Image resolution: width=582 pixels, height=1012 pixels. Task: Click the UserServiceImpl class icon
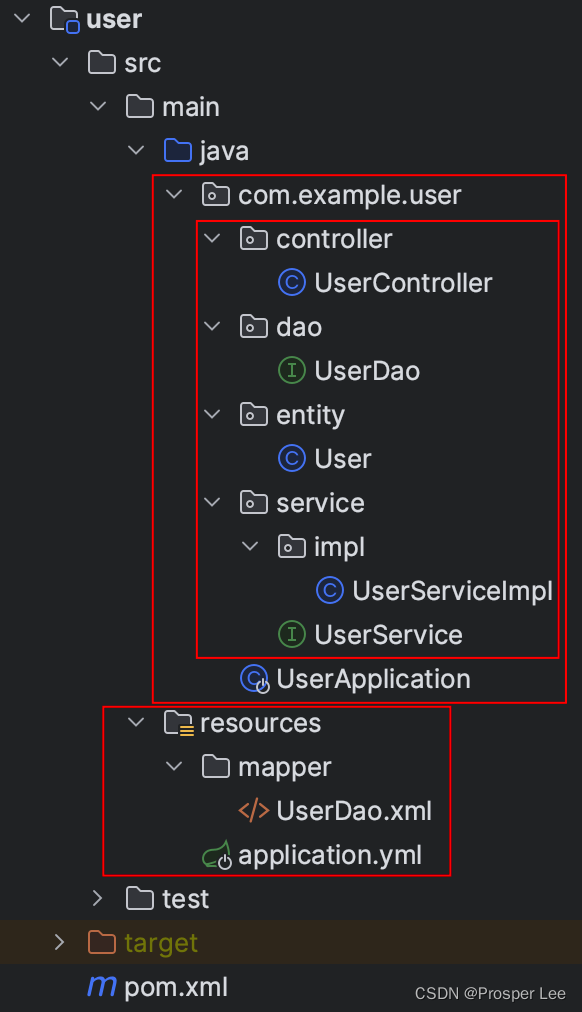[330, 591]
